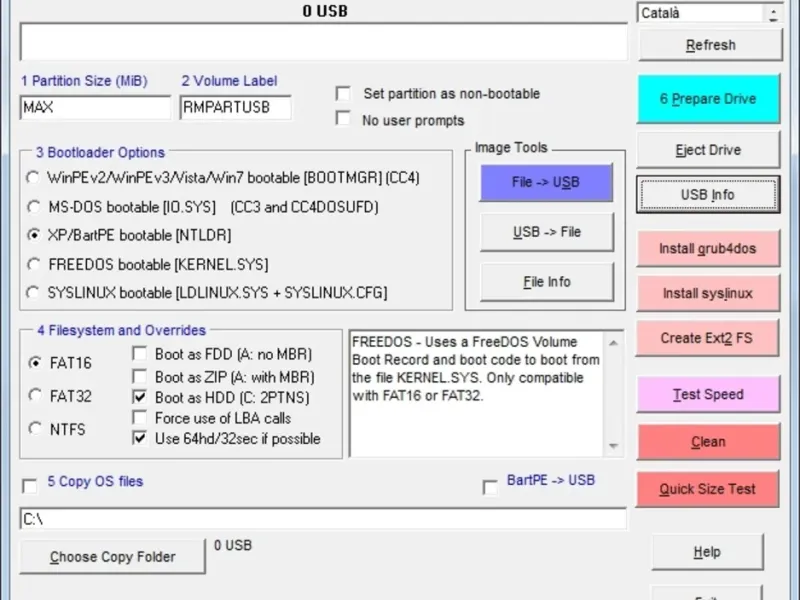800x600 pixels.
Task: Tick Boot as ZIP (A: with MBR)
Action: coord(139,377)
